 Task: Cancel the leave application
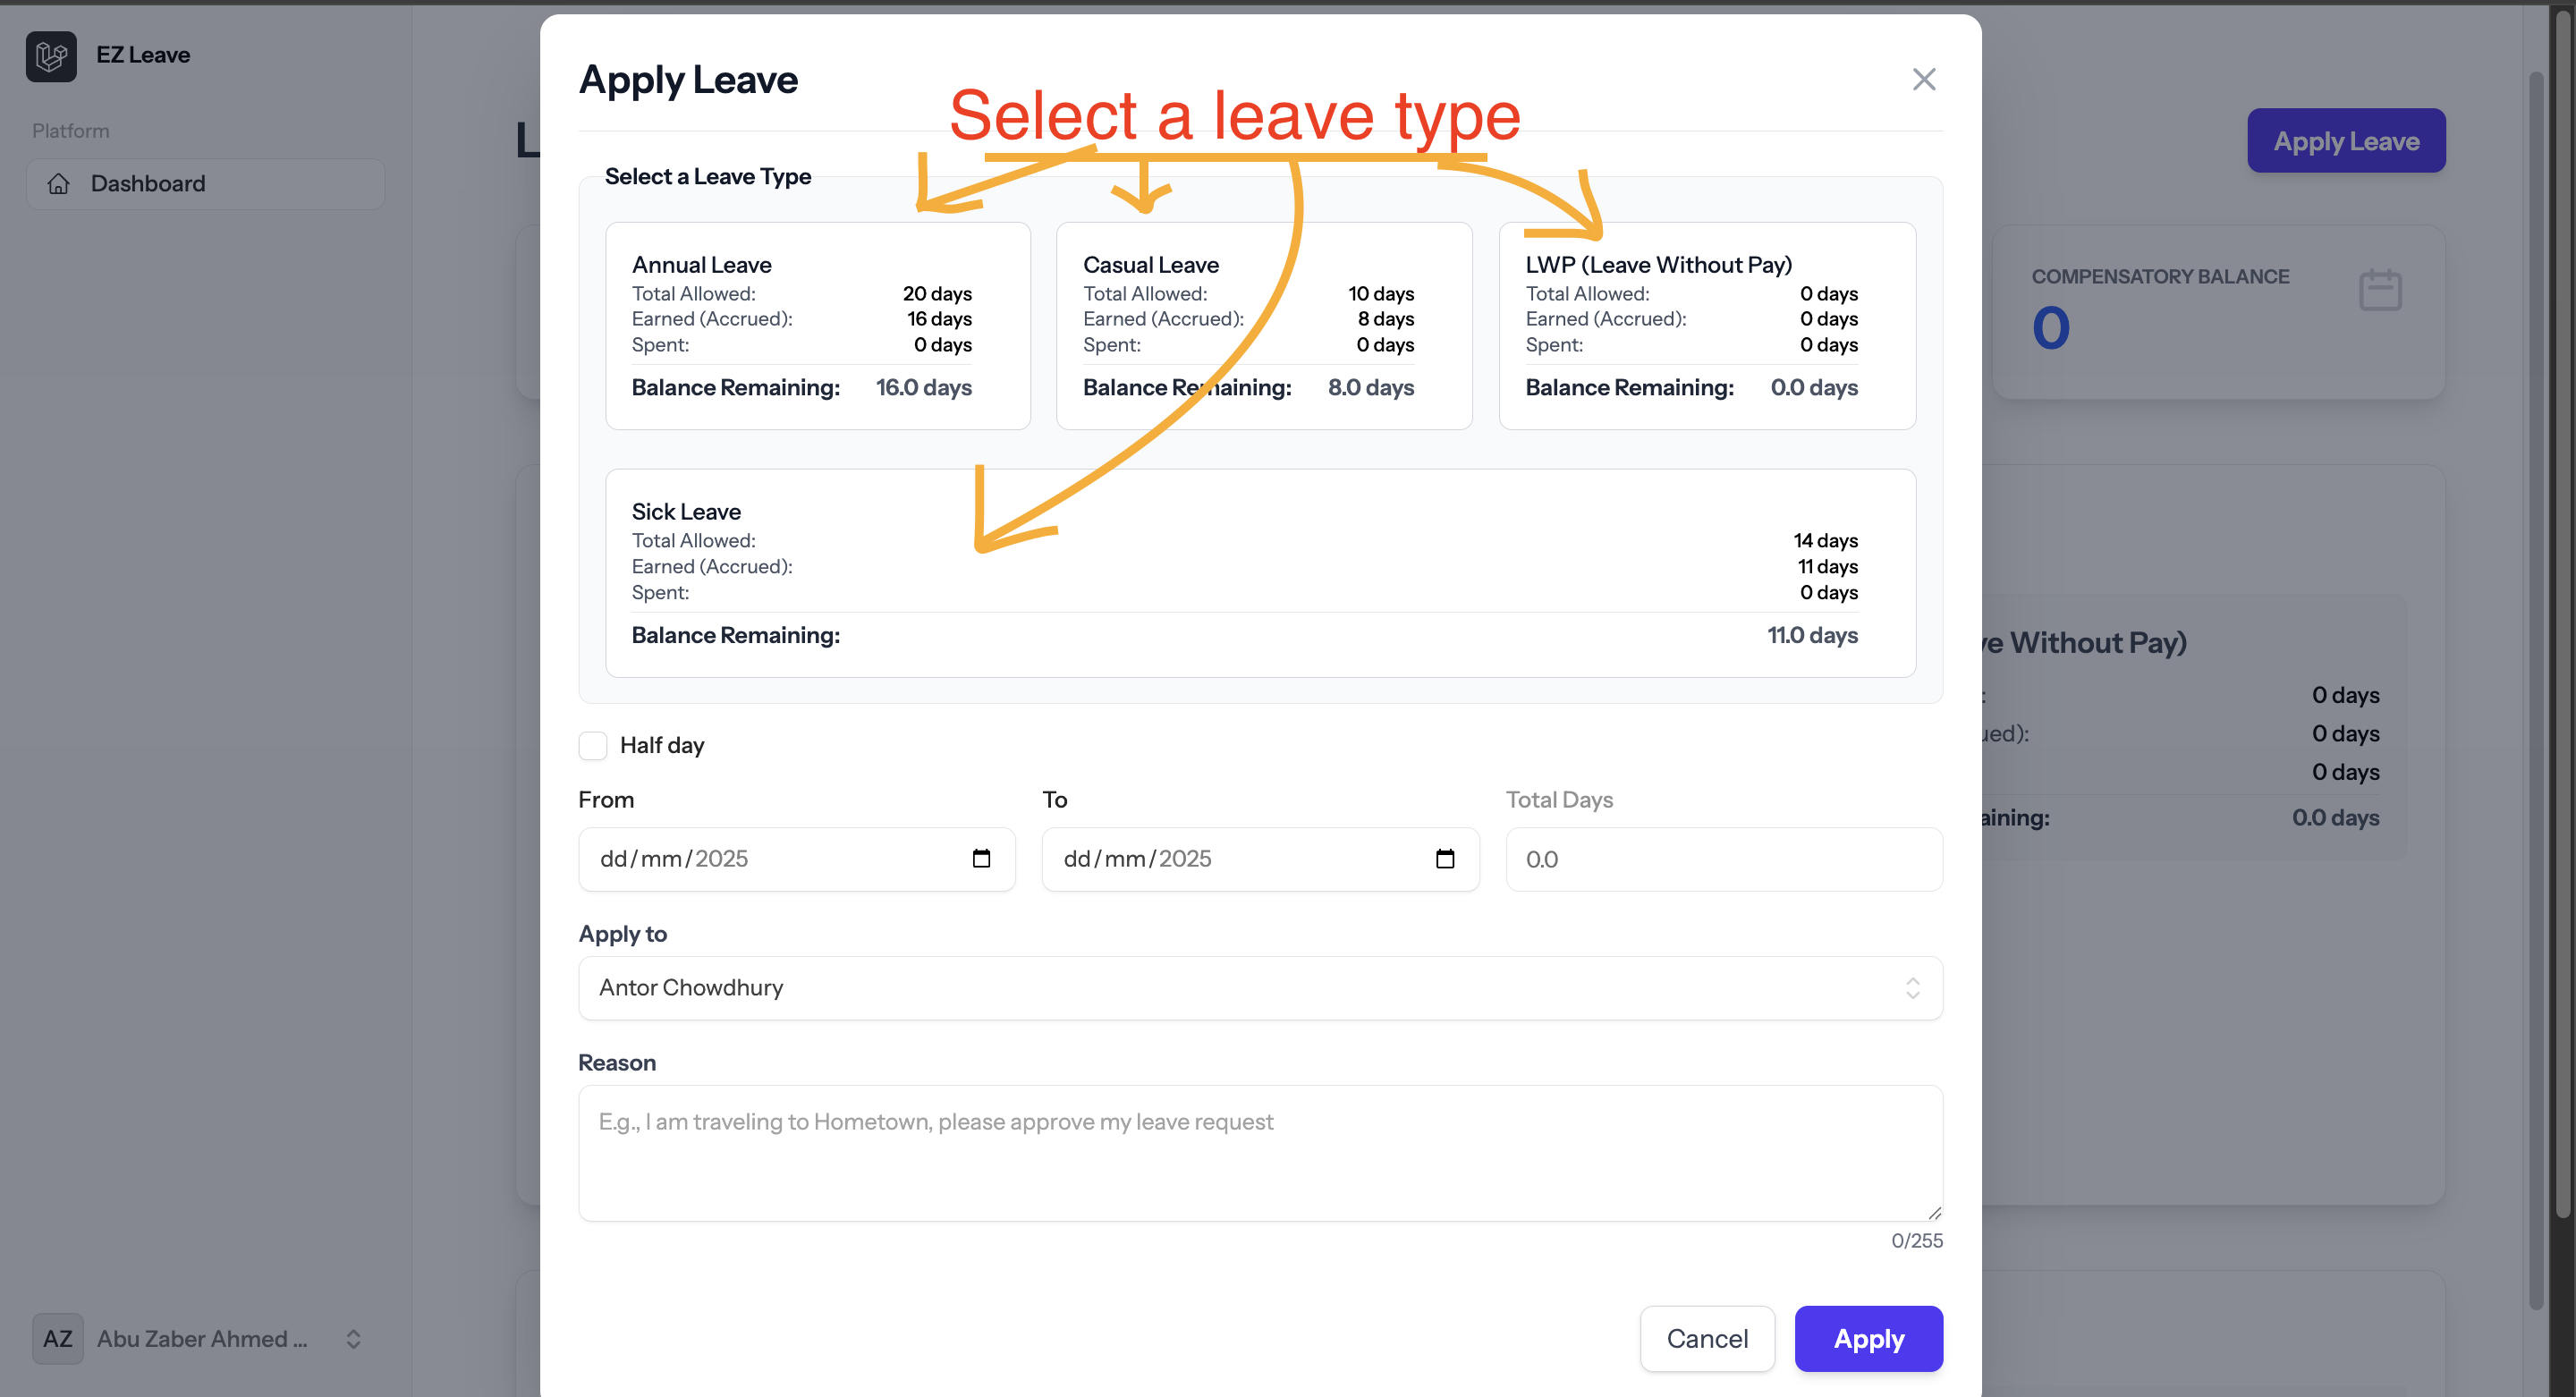[x=1707, y=1338]
